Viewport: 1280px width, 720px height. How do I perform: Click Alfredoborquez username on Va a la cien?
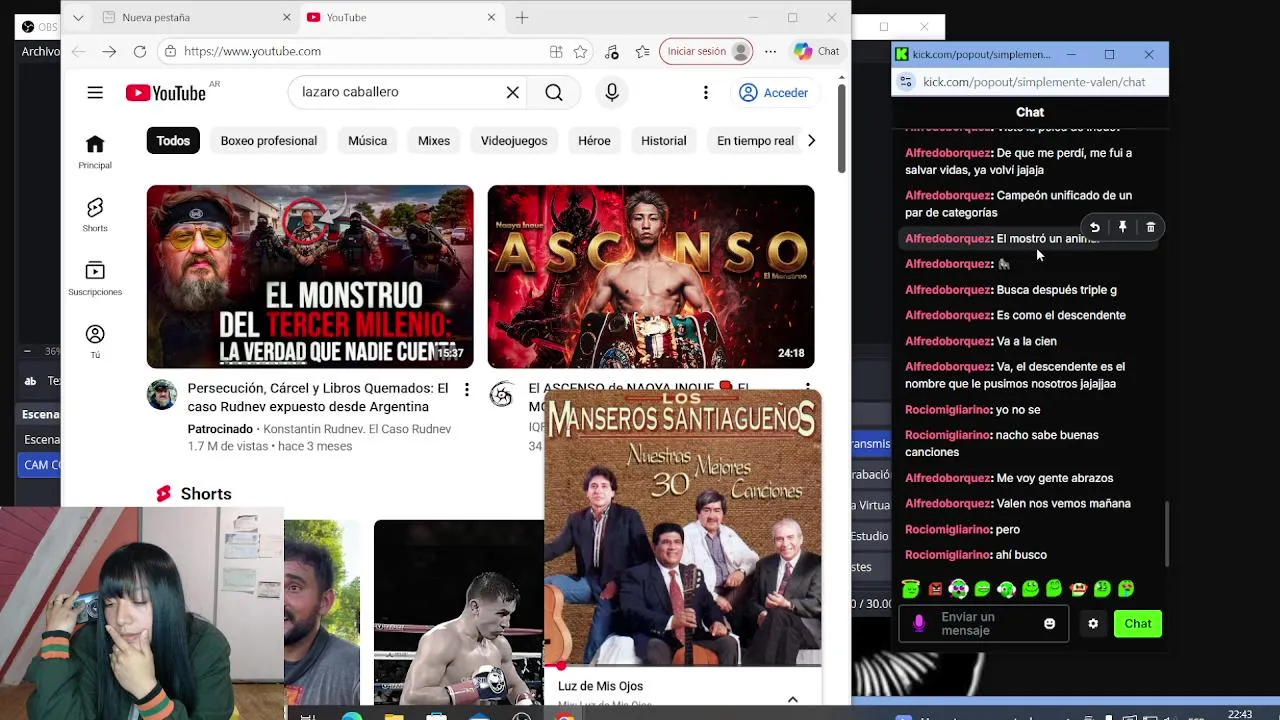(x=947, y=341)
